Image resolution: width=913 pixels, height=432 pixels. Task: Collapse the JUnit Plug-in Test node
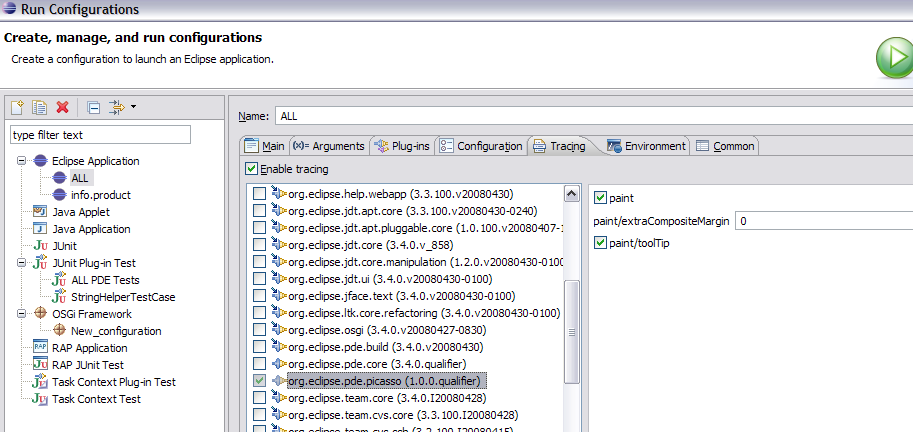(x=22, y=263)
